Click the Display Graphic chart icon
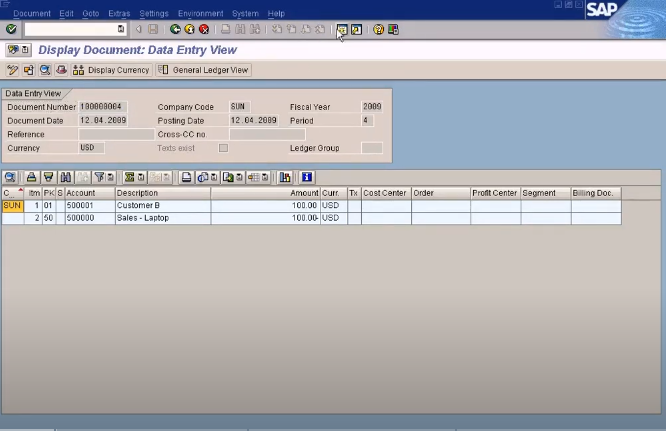 [x=285, y=177]
